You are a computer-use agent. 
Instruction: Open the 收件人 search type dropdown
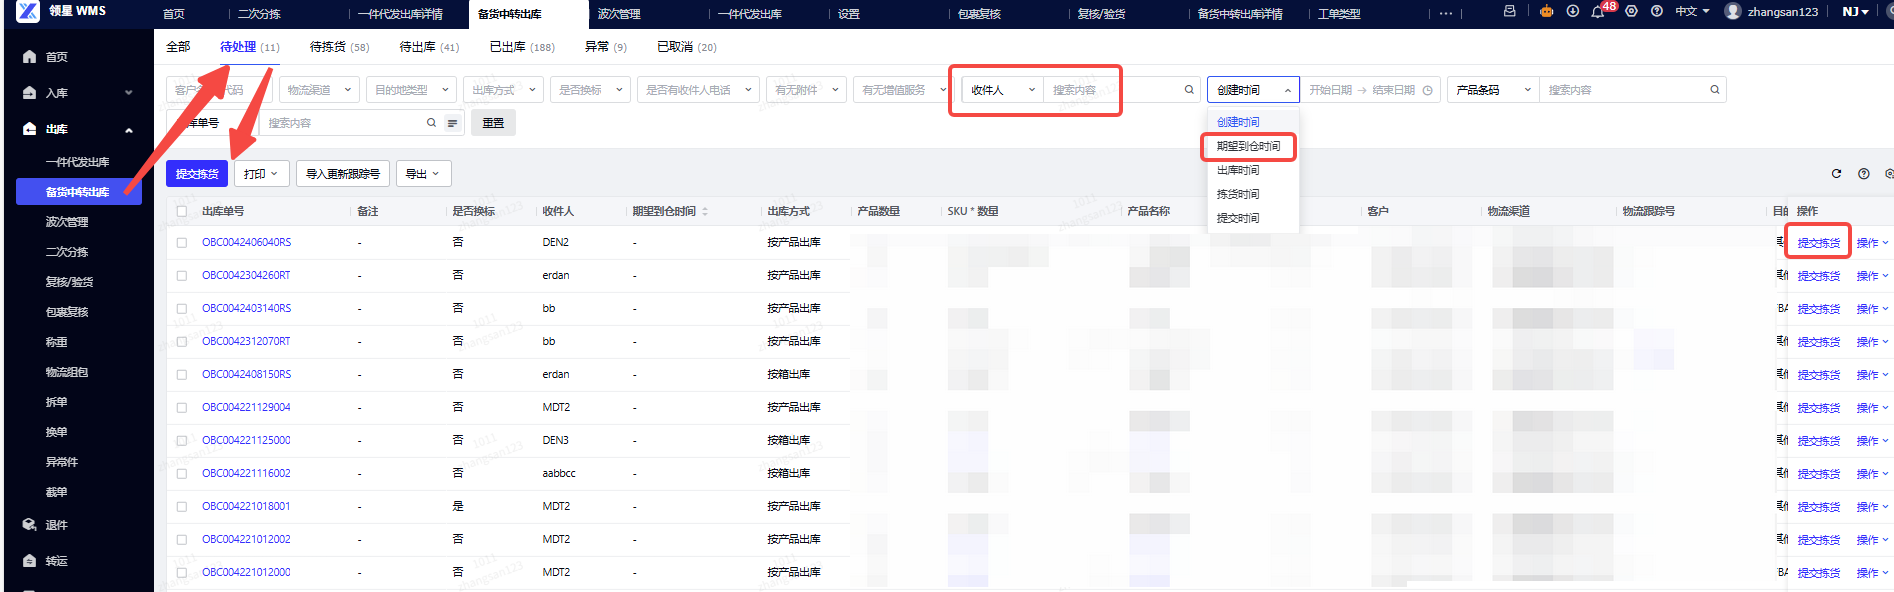click(1003, 90)
